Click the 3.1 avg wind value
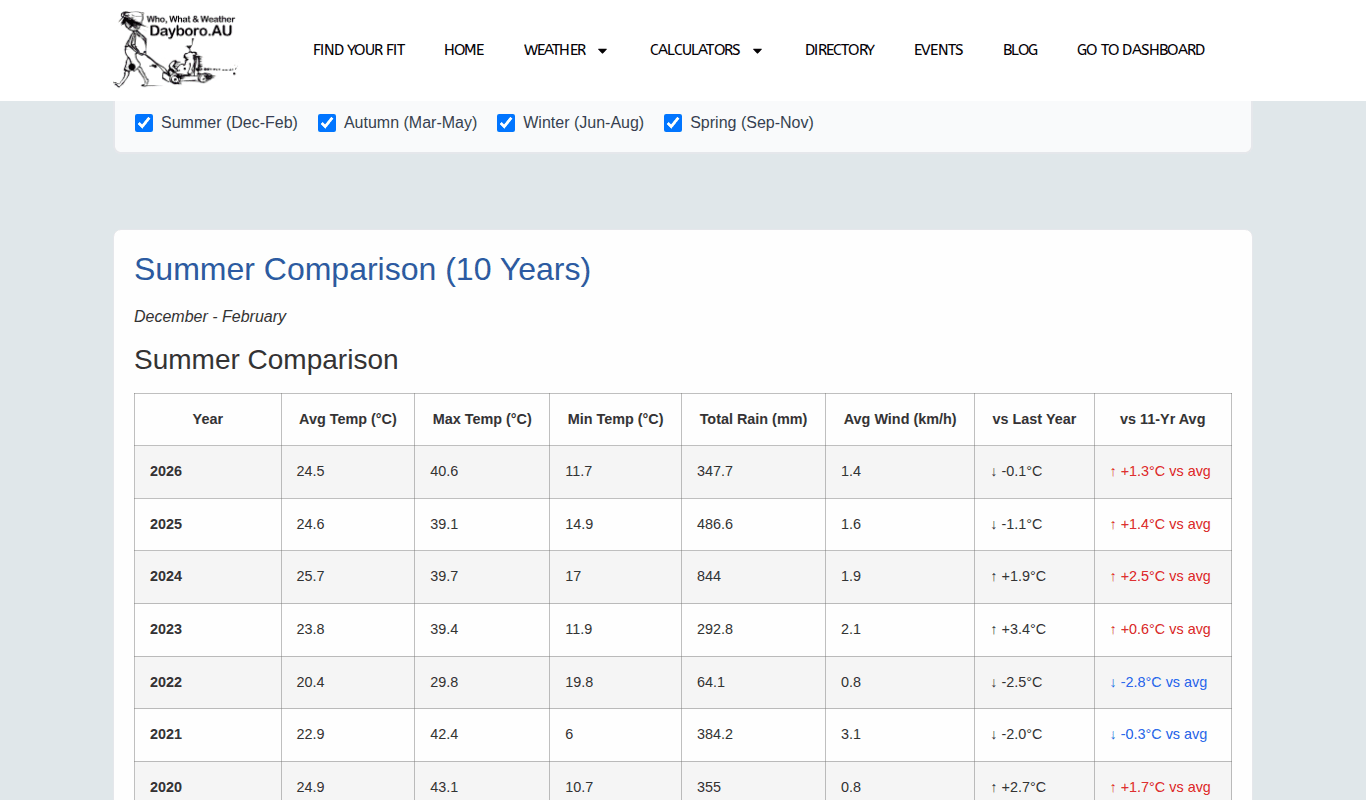Image resolution: width=1366 pixels, height=800 pixels. (851, 735)
